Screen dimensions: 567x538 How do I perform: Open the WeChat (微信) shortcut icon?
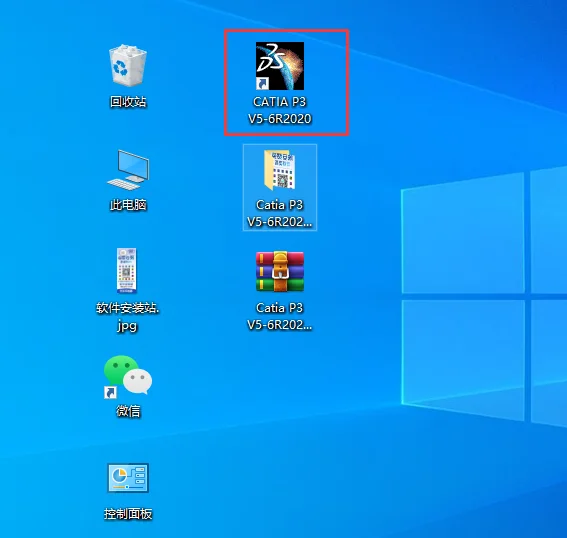coord(128,376)
